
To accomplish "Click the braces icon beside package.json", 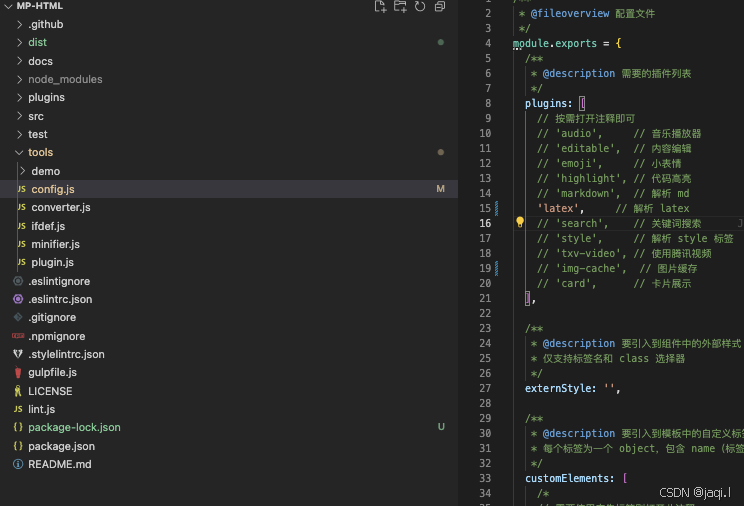I will [x=18, y=446].
